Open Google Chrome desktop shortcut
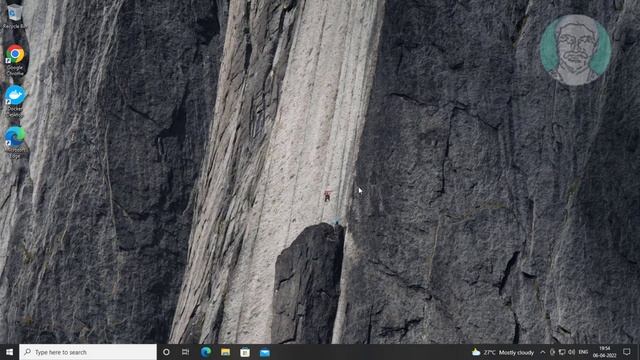The width and height of the screenshot is (640, 360). [15, 60]
